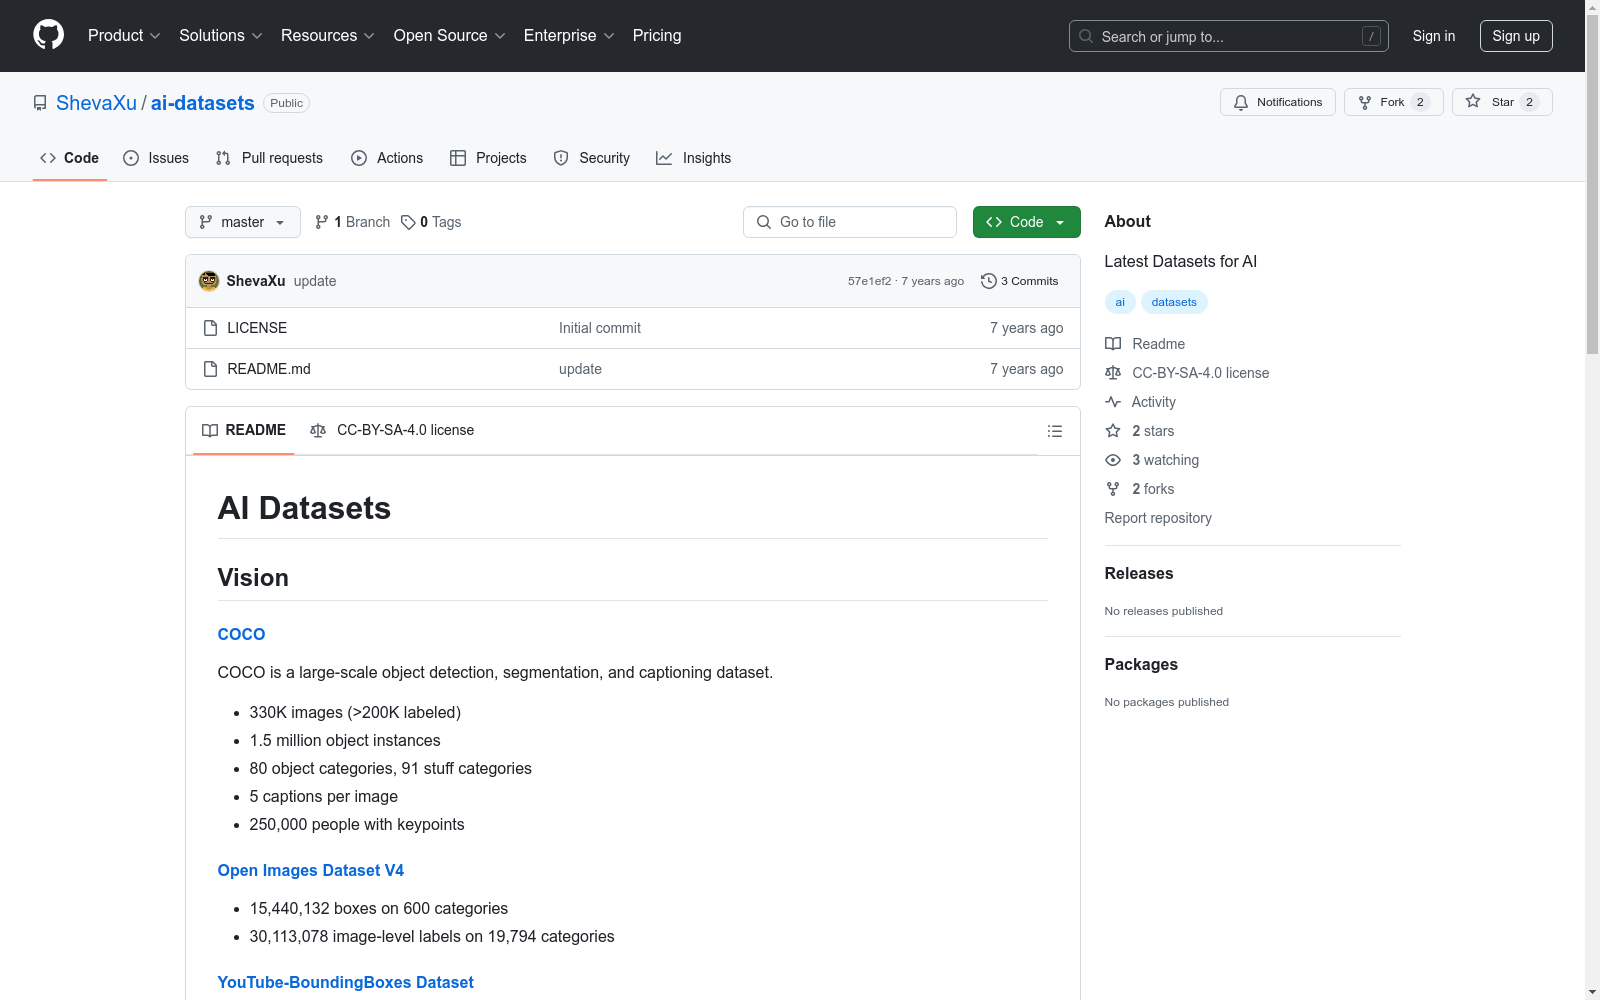Image resolution: width=1600 pixels, height=1000 pixels.
Task: Open the Pull requests tab
Action: 269,158
